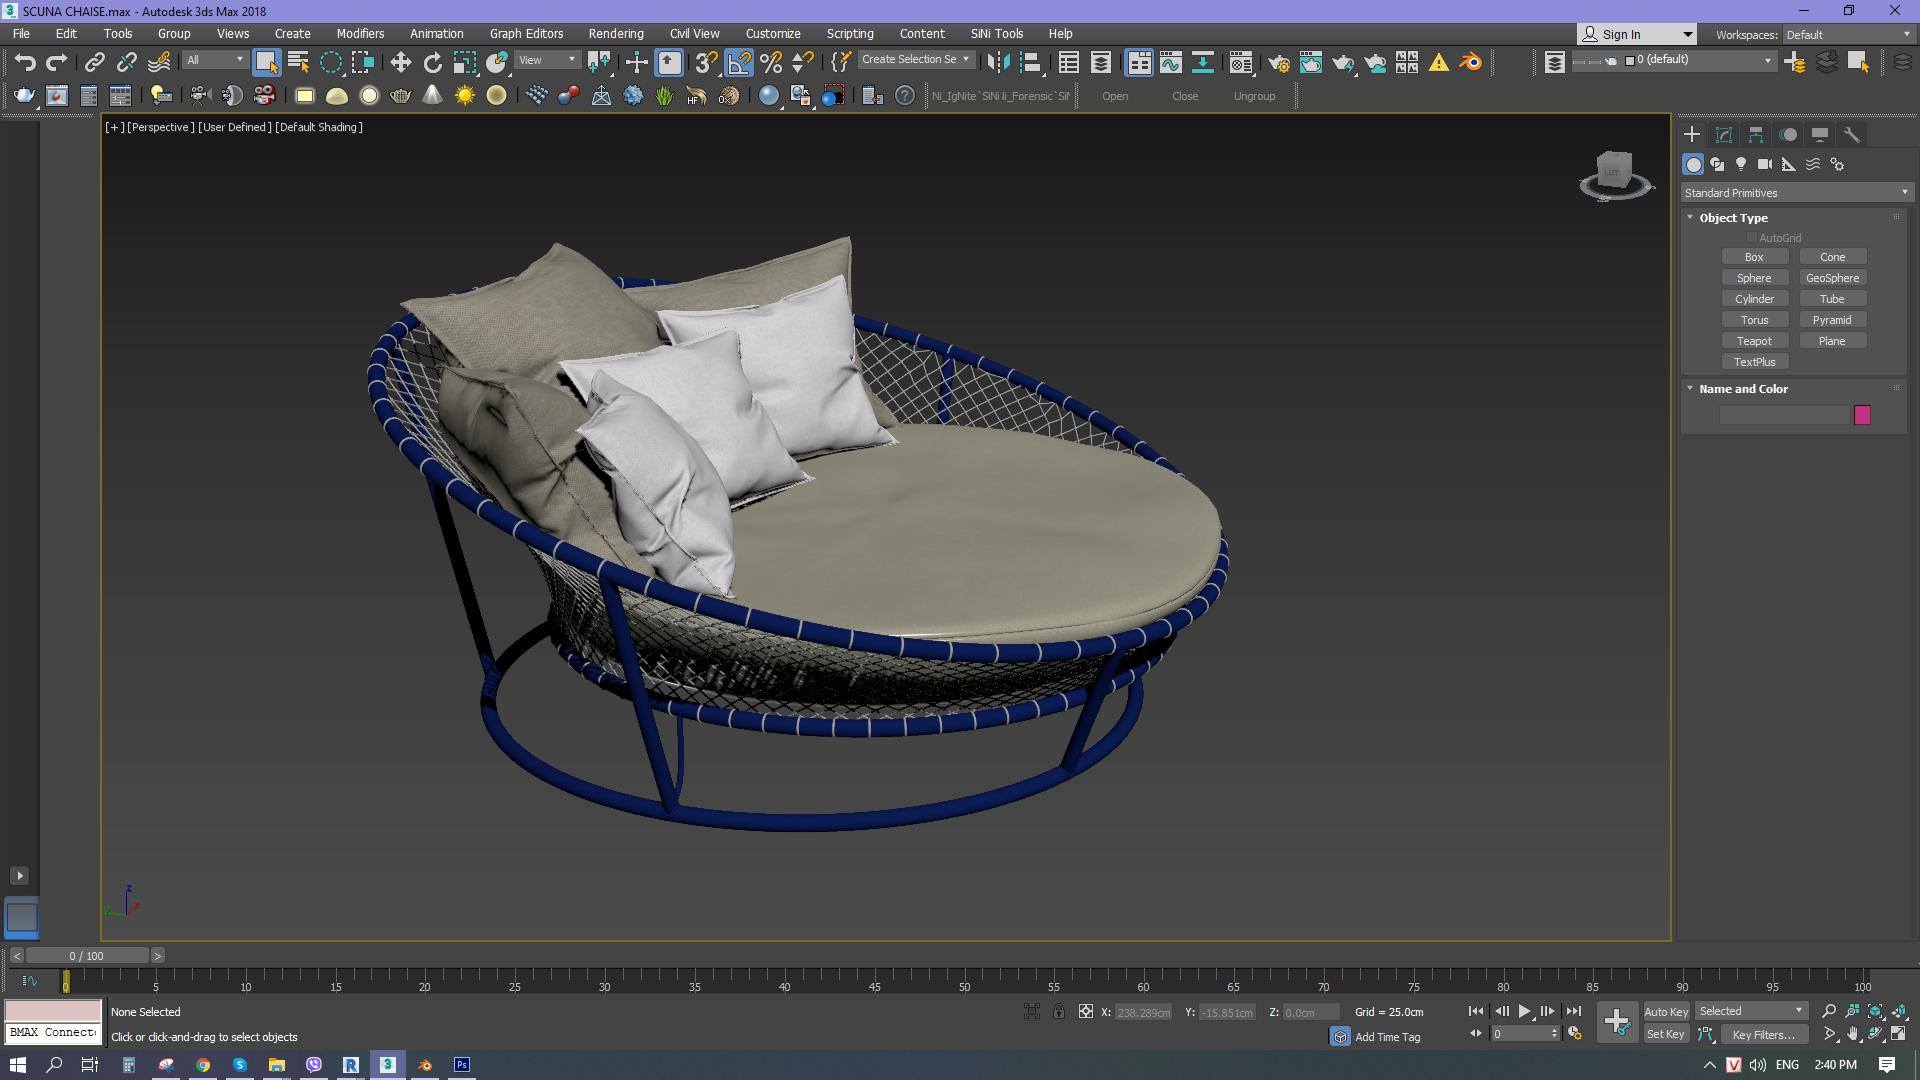Open the Rendering menu
Screen dimensions: 1920x1080
pos(616,34)
